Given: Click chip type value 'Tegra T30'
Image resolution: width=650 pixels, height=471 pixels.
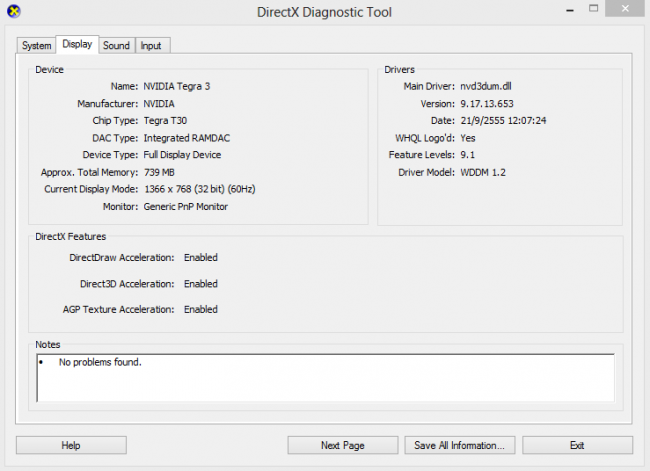Looking at the screenshot, I should (x=165, y=121).
